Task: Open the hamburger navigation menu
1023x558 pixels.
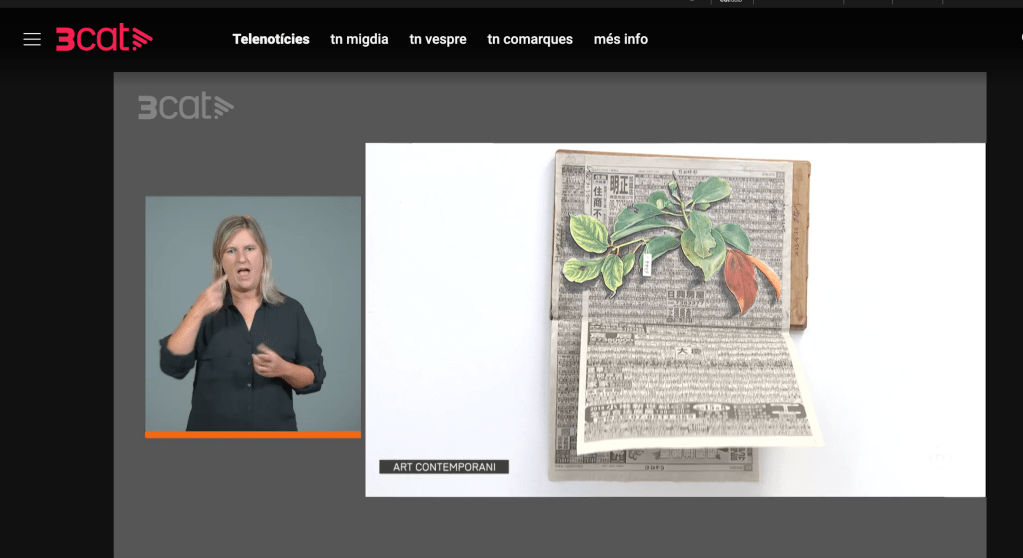Action: click(32, 39)
